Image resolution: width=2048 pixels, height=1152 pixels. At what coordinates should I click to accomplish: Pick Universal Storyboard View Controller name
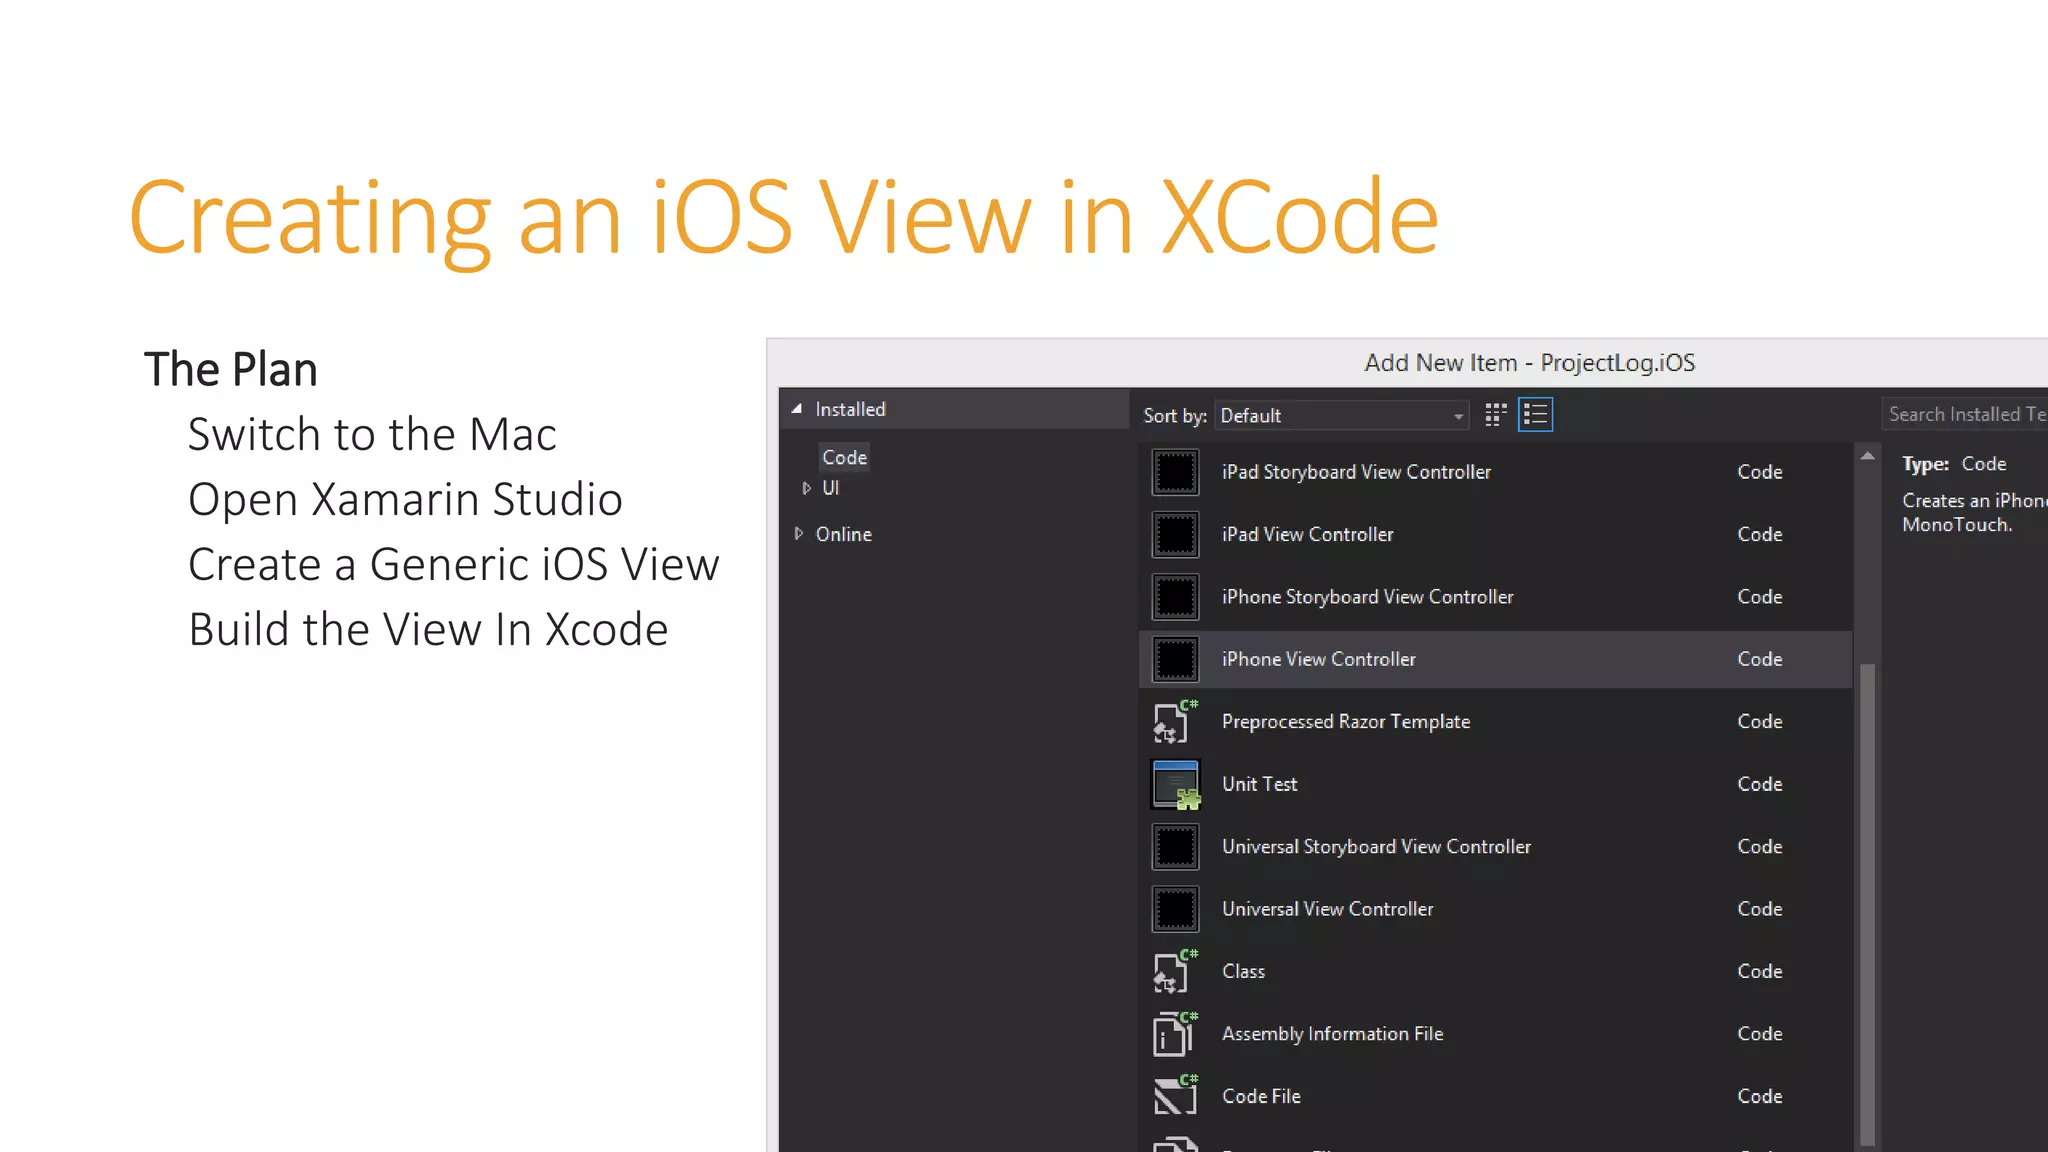click(x=1376, y=847)
